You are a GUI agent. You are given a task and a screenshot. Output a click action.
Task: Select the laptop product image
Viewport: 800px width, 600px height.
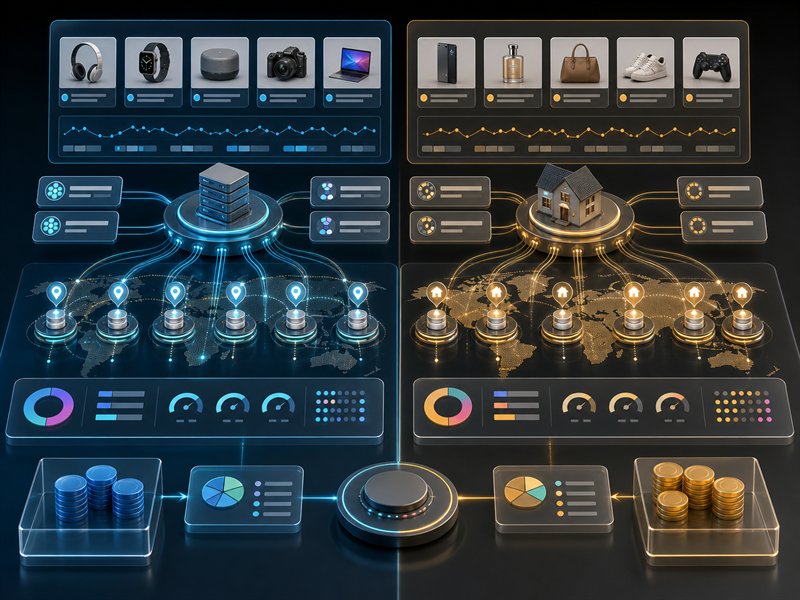[x=352, y=63]
